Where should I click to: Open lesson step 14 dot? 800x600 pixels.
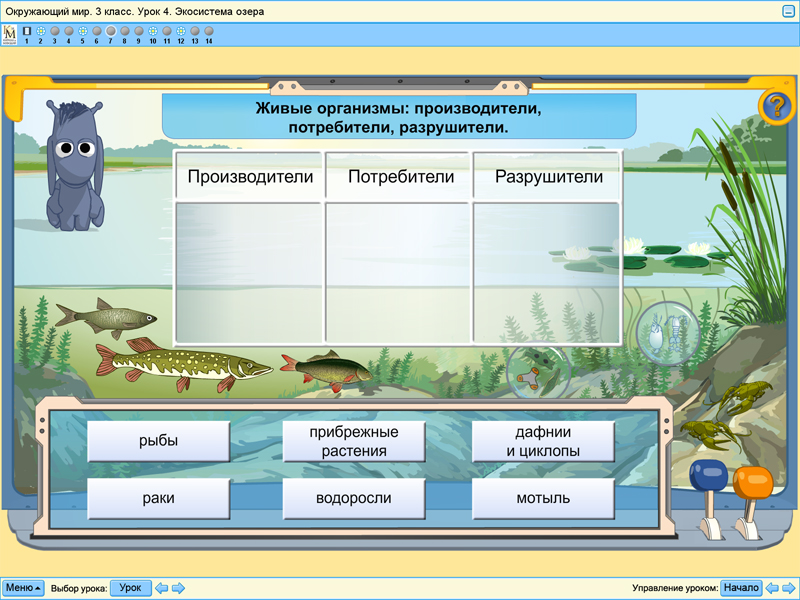coord(209,31)
